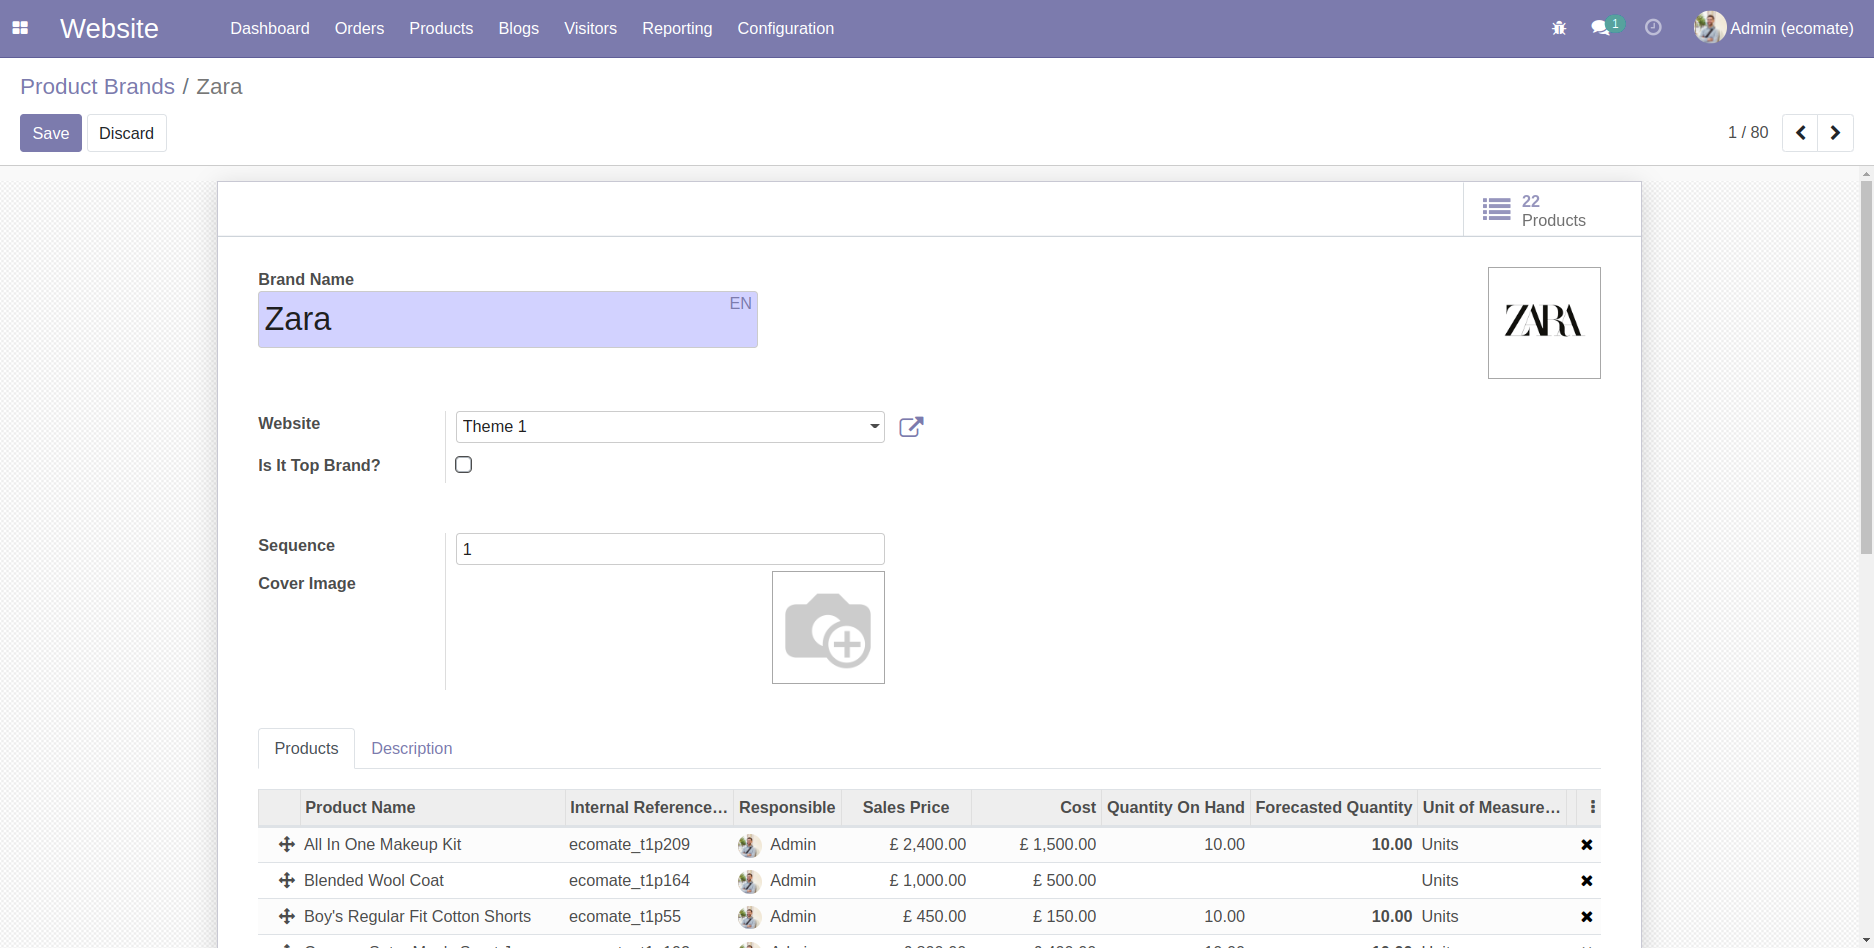Sort by Unit of Measure column header
Viewport: 1874px width, 948px height.
tap(1492, 808)
